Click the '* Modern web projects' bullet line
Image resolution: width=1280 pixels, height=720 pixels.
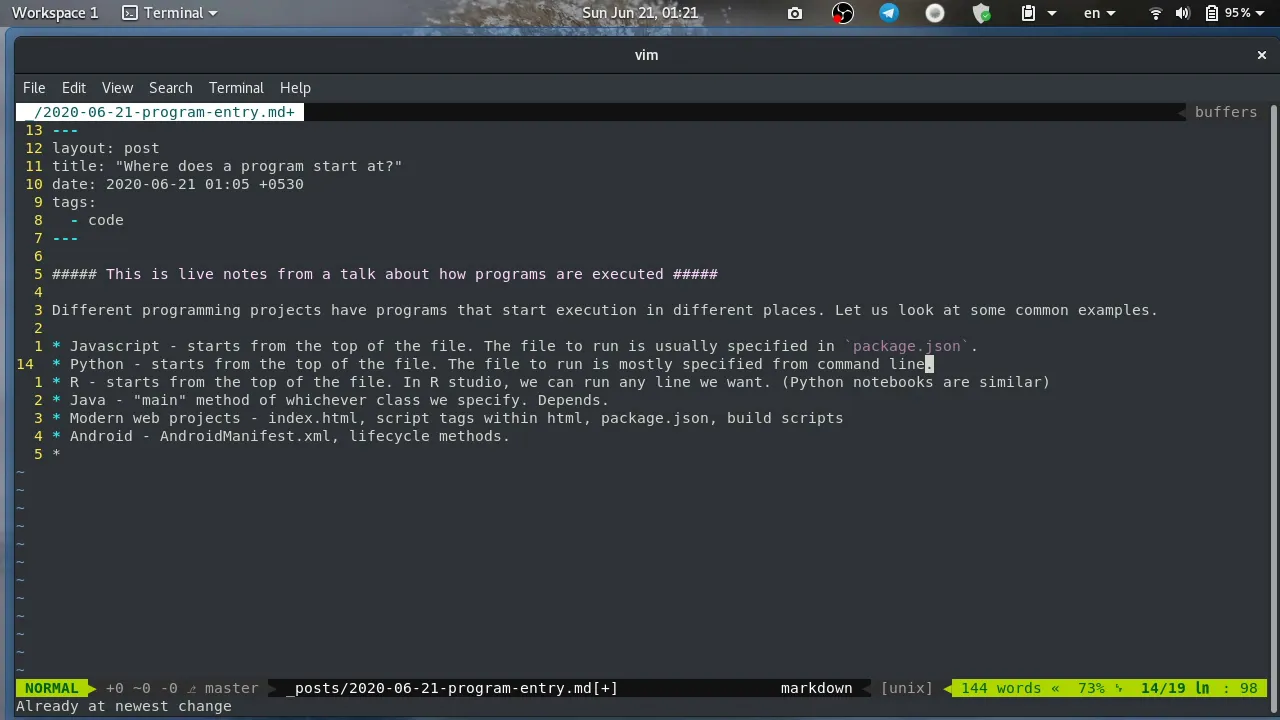448,418
